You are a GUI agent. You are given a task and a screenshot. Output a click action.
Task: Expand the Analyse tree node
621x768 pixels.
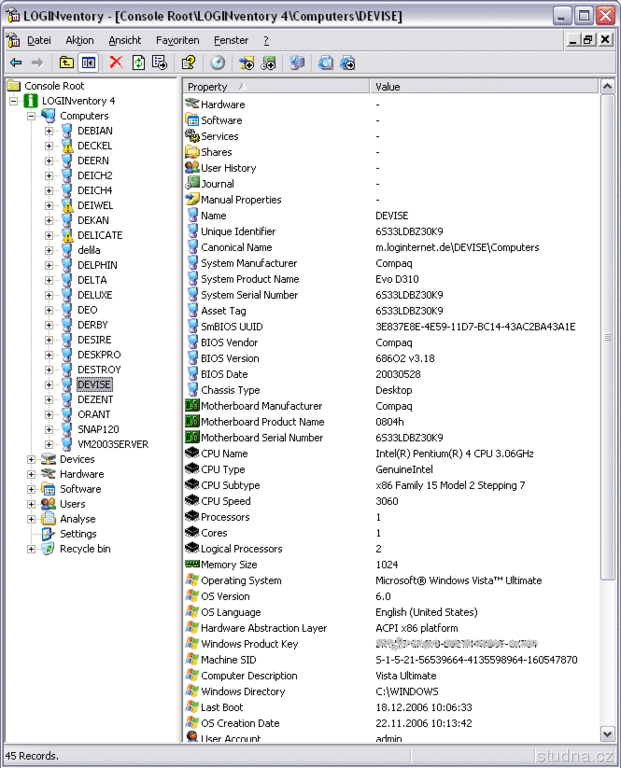pyautogui.click(x=31, y=519)
